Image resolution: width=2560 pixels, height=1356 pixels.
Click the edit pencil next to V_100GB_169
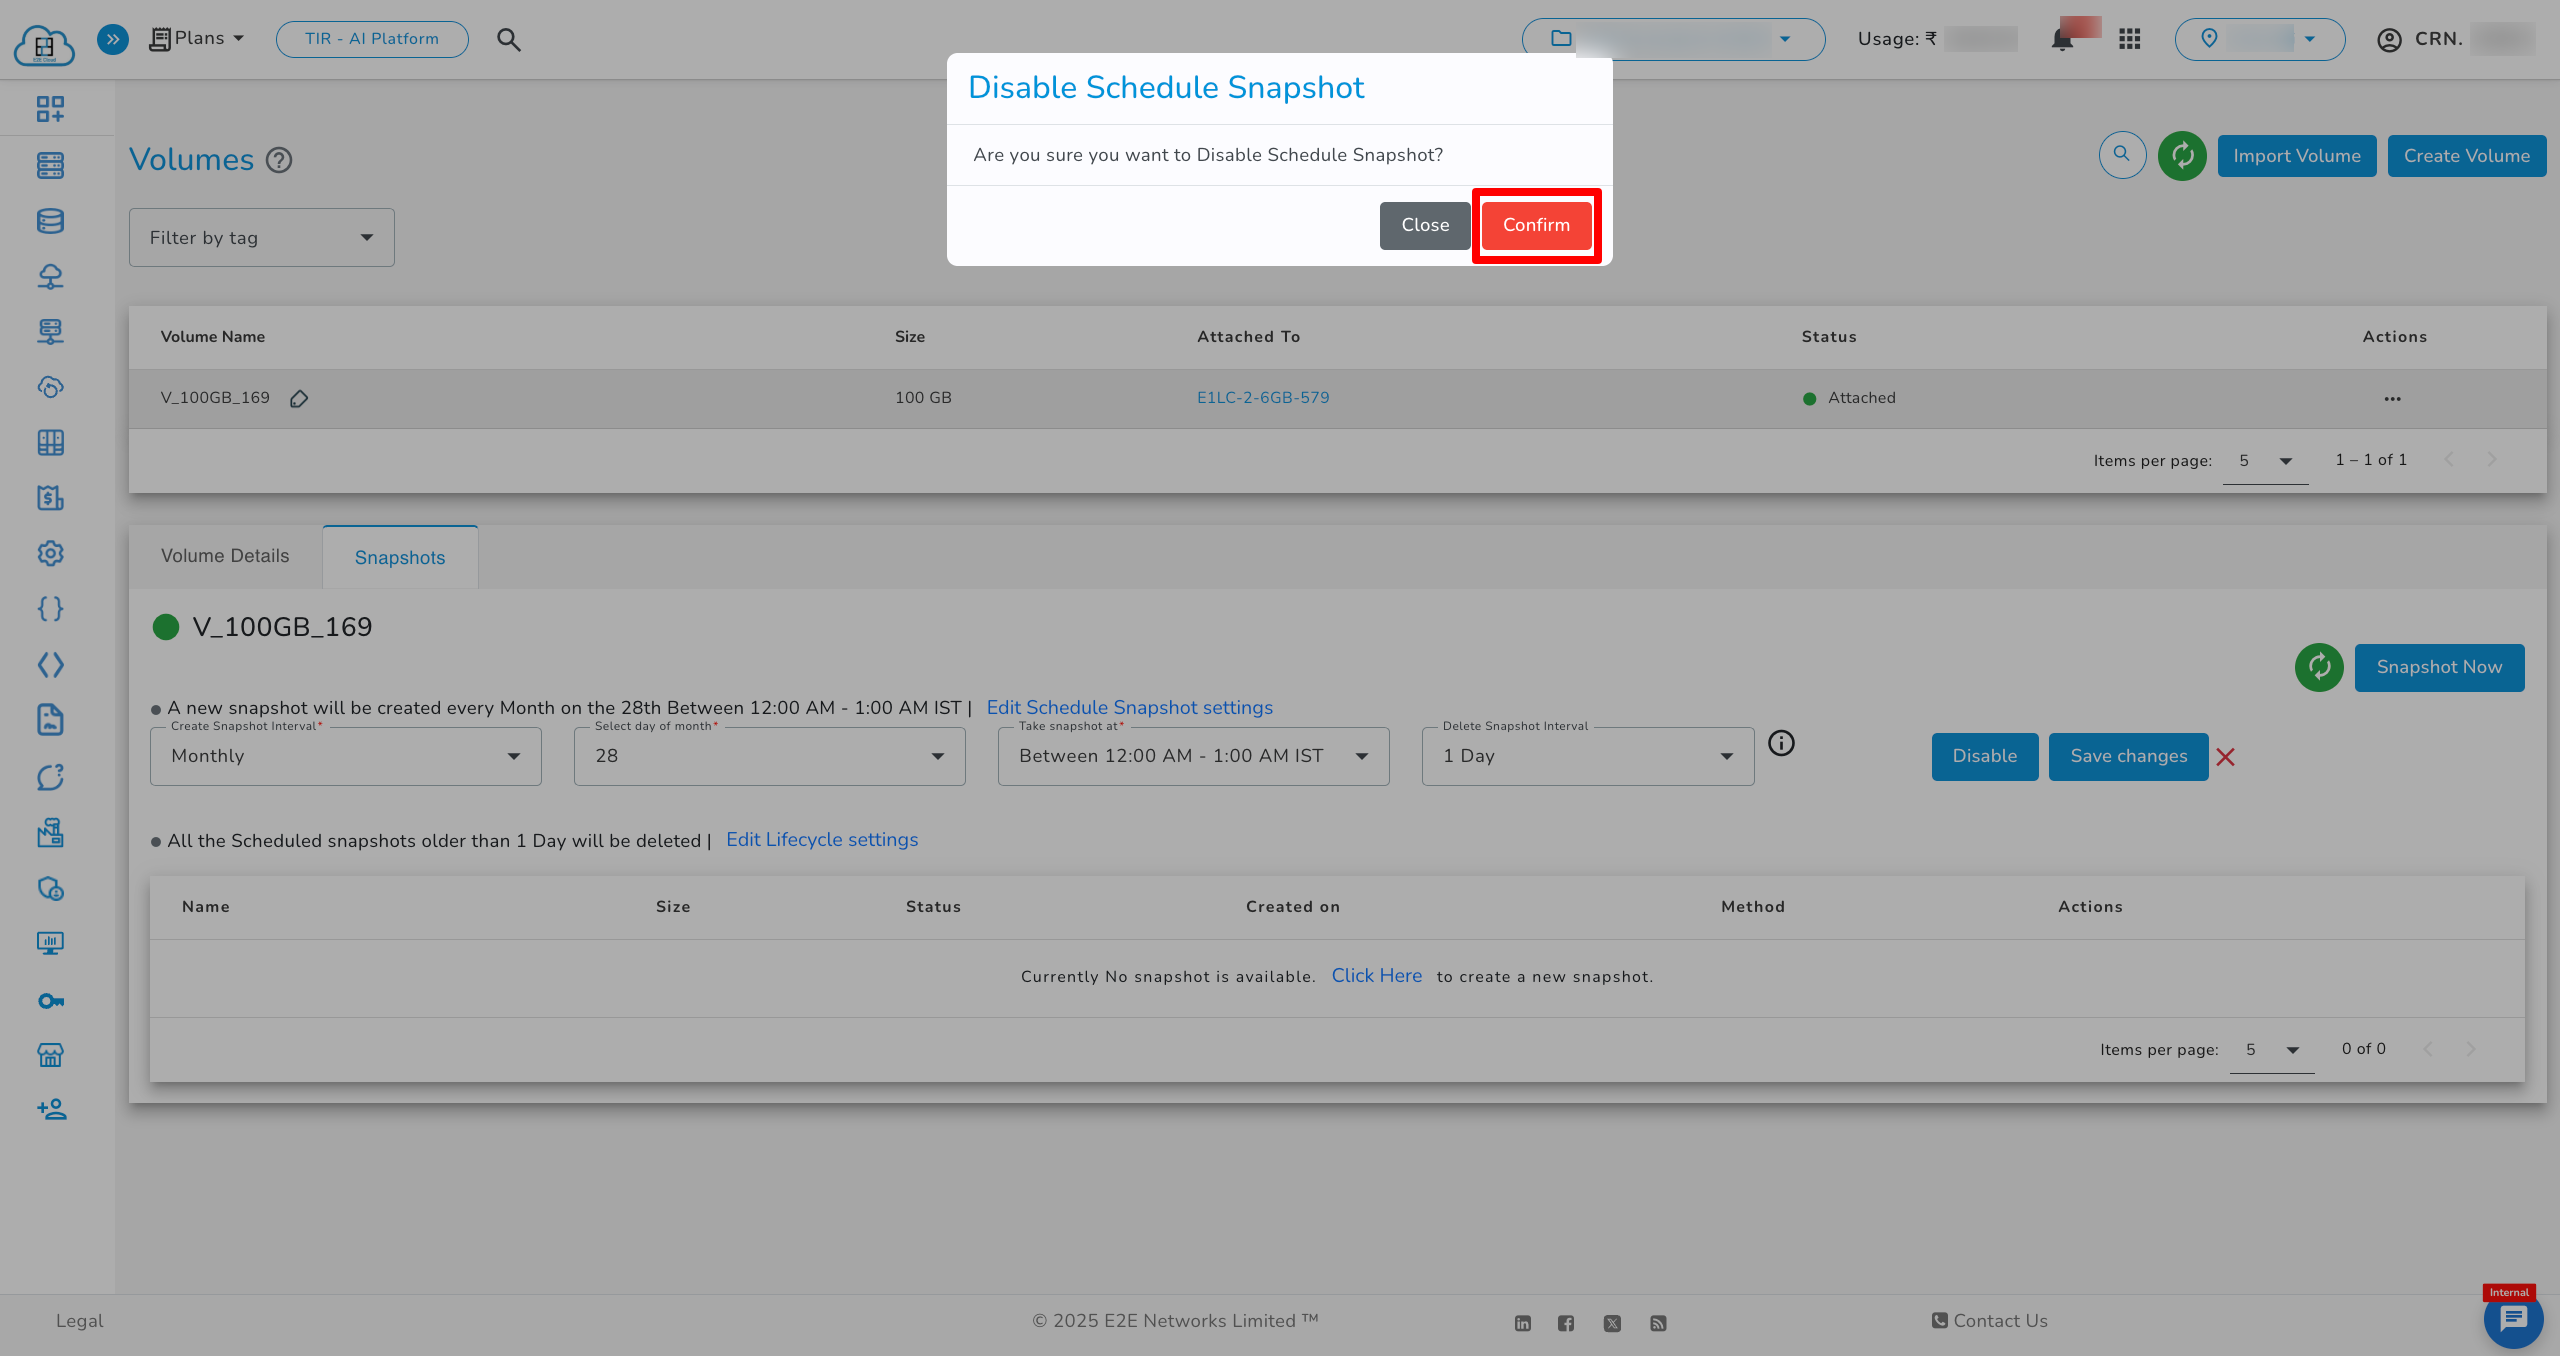pyautogui.click(x=299, y=399)
